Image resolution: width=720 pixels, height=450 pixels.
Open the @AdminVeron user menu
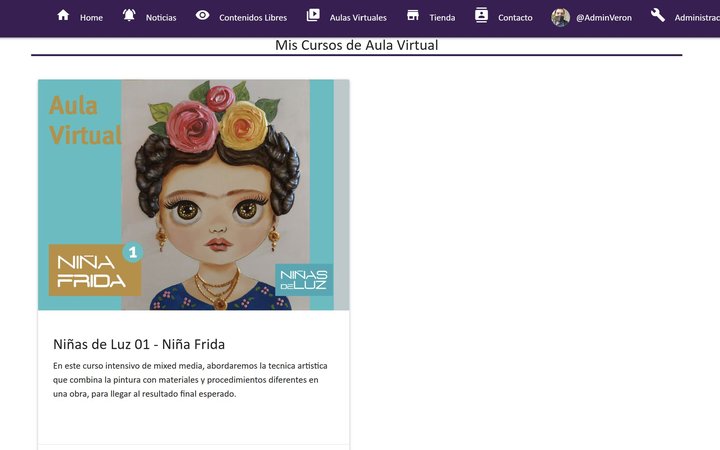[603, 18]
